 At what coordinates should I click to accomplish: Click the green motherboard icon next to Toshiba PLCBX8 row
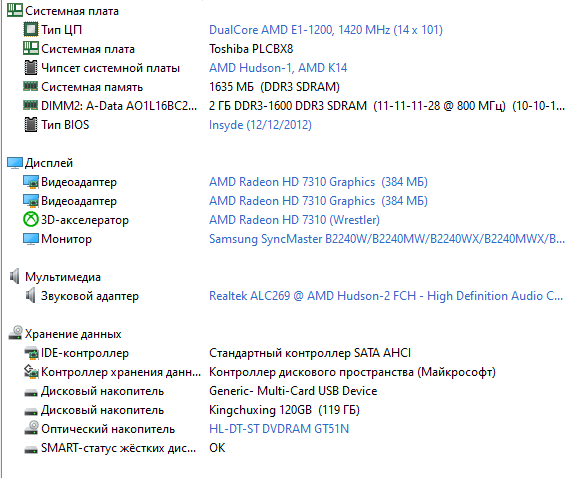tap(31, 49)
